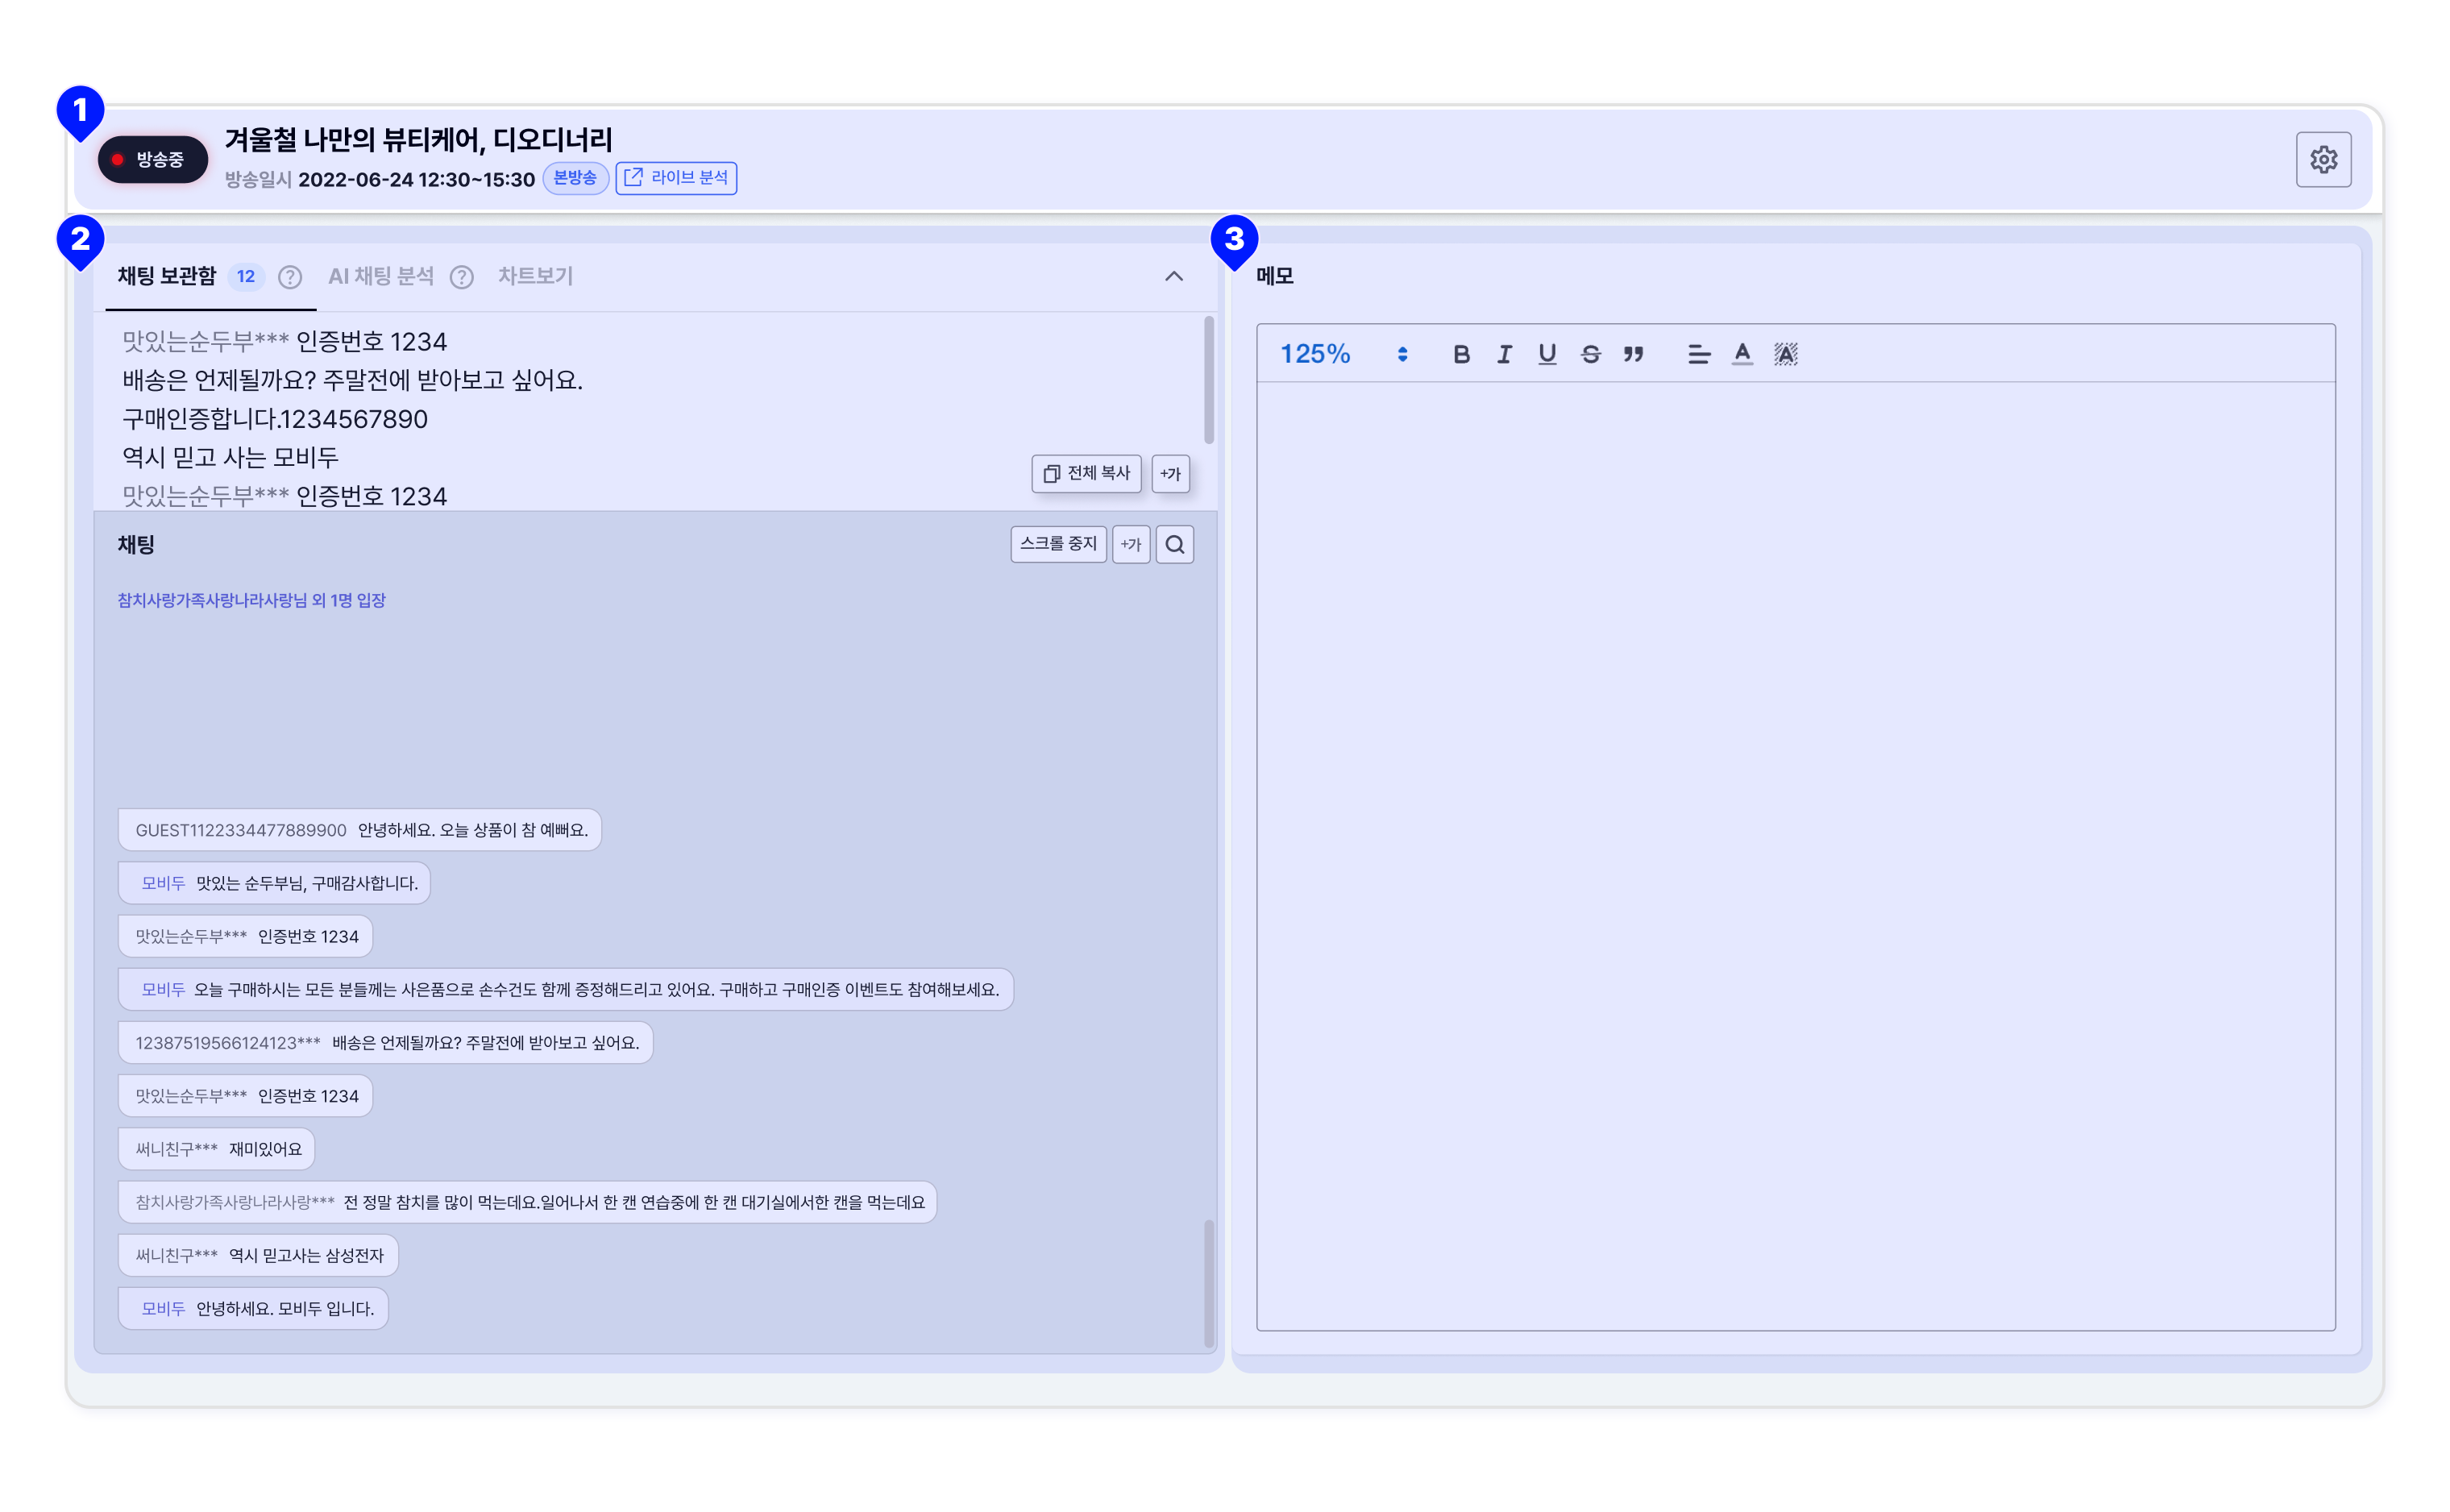
Task: Click archived line 역시 믿고 사는 모비두
Action: [x=230, y=458]
